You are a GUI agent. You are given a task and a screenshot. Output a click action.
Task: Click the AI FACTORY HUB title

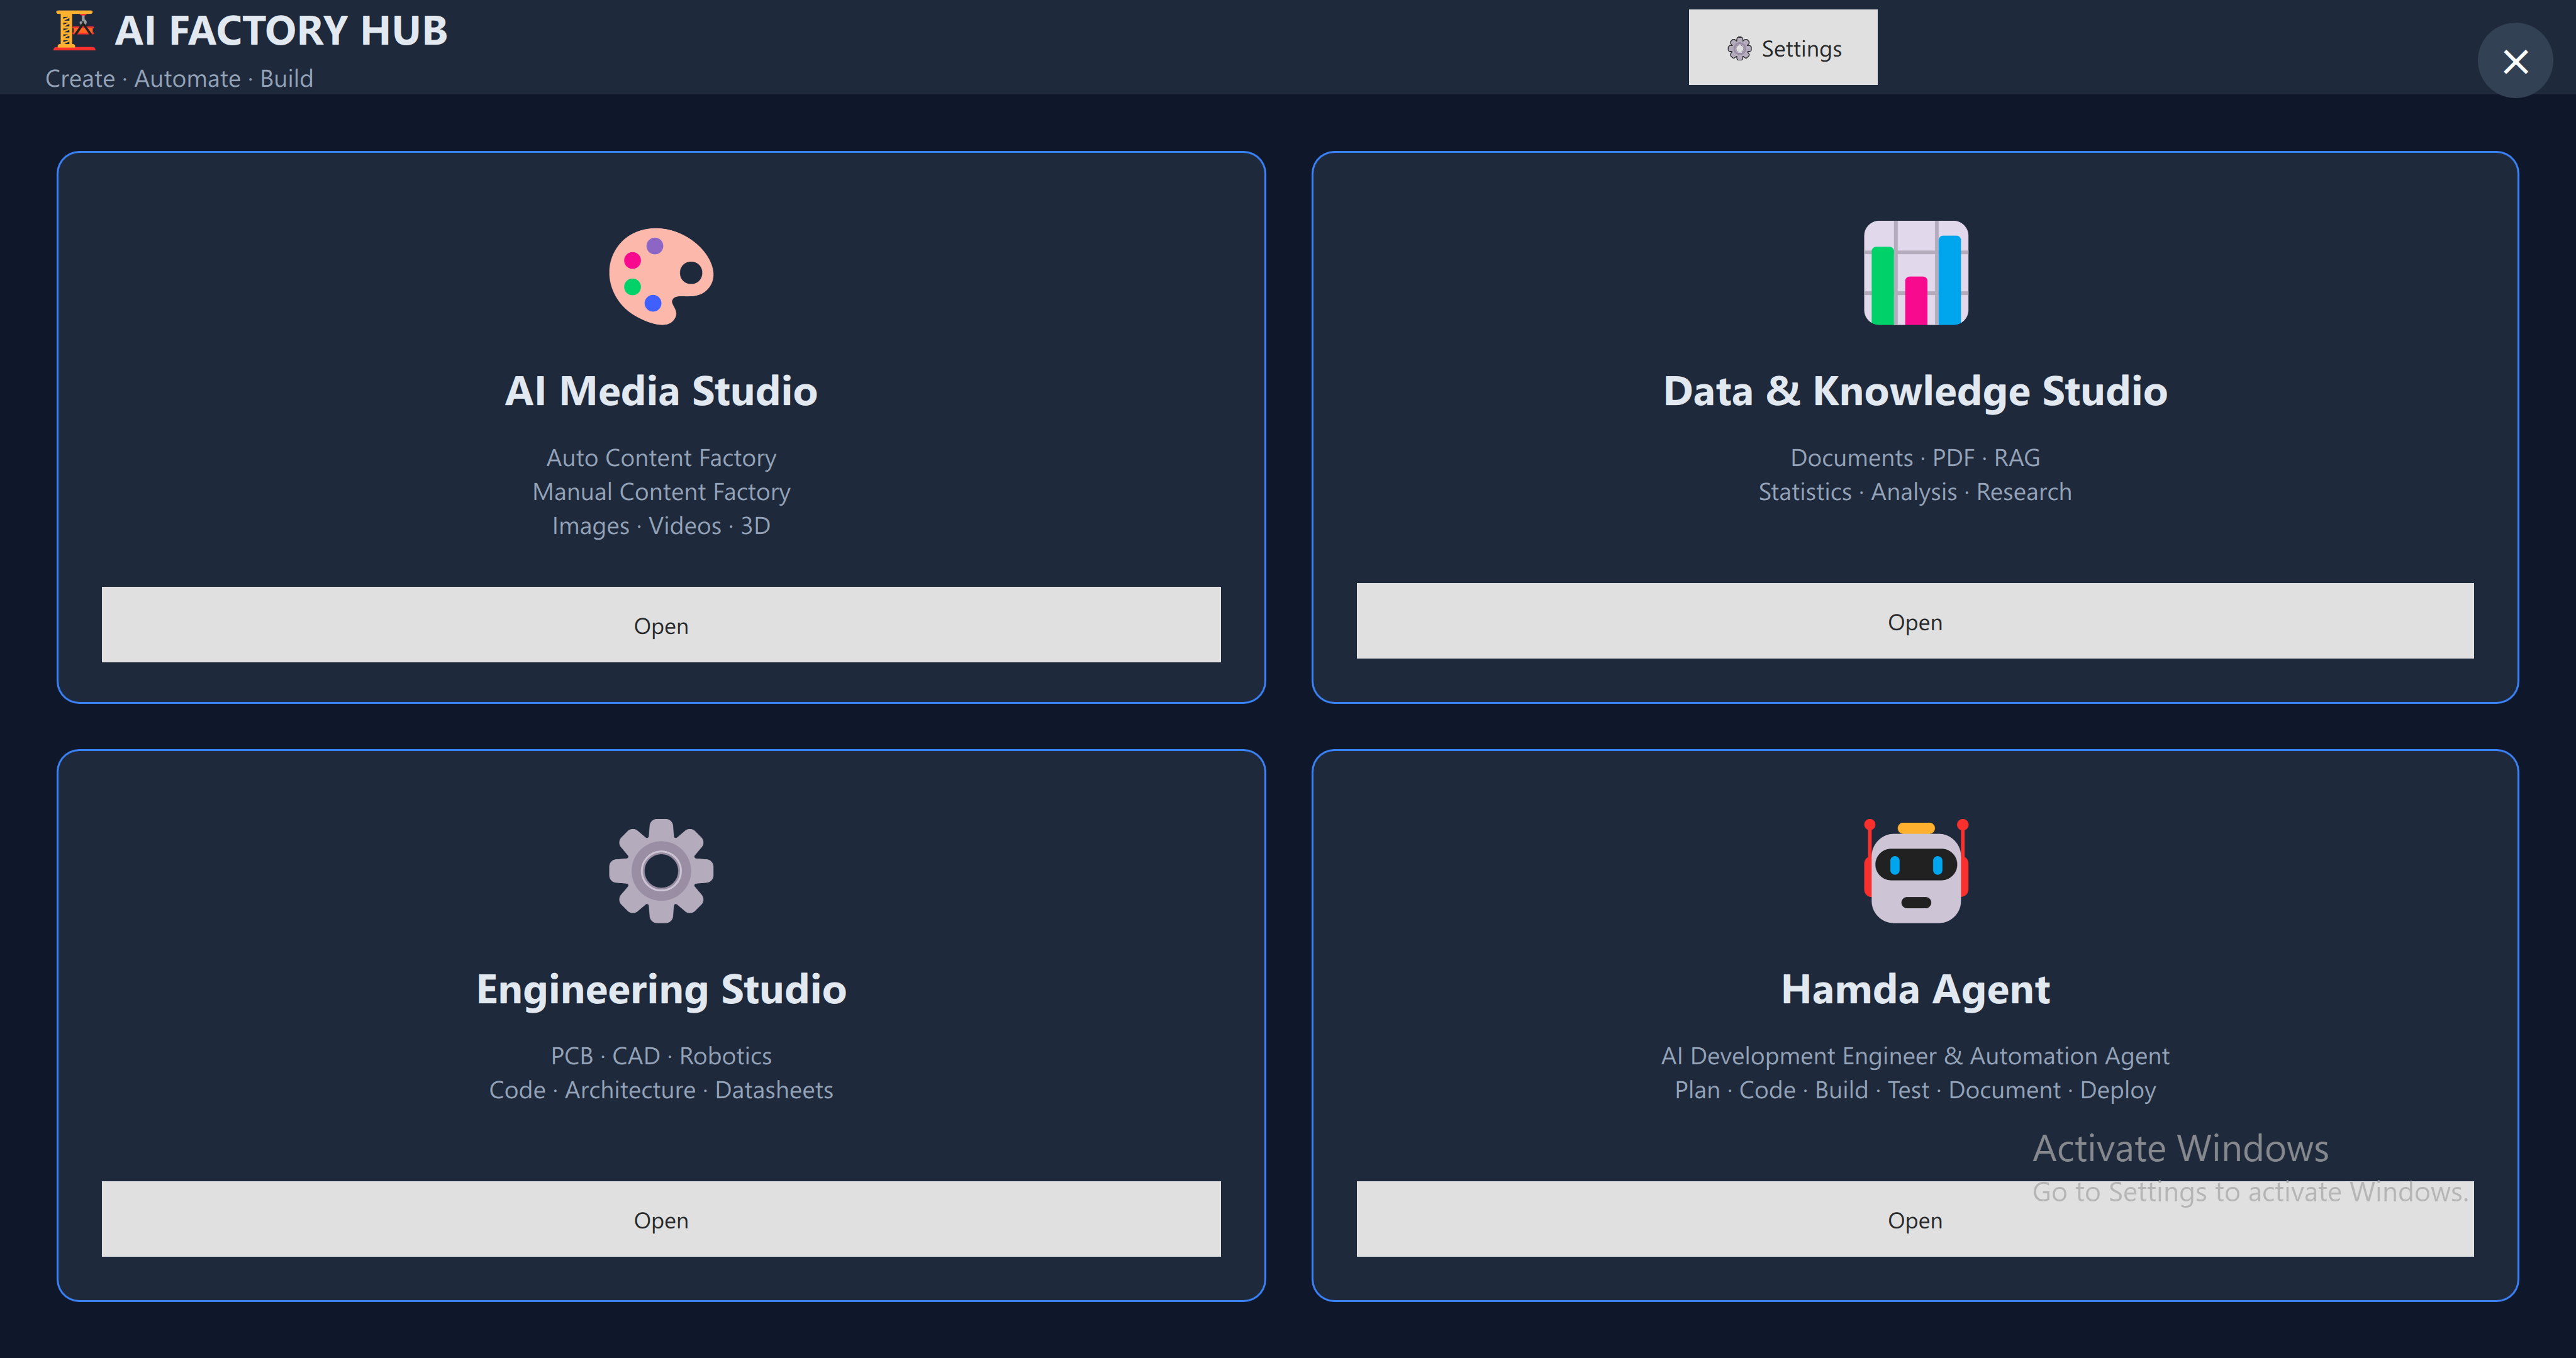pos(281,31)
